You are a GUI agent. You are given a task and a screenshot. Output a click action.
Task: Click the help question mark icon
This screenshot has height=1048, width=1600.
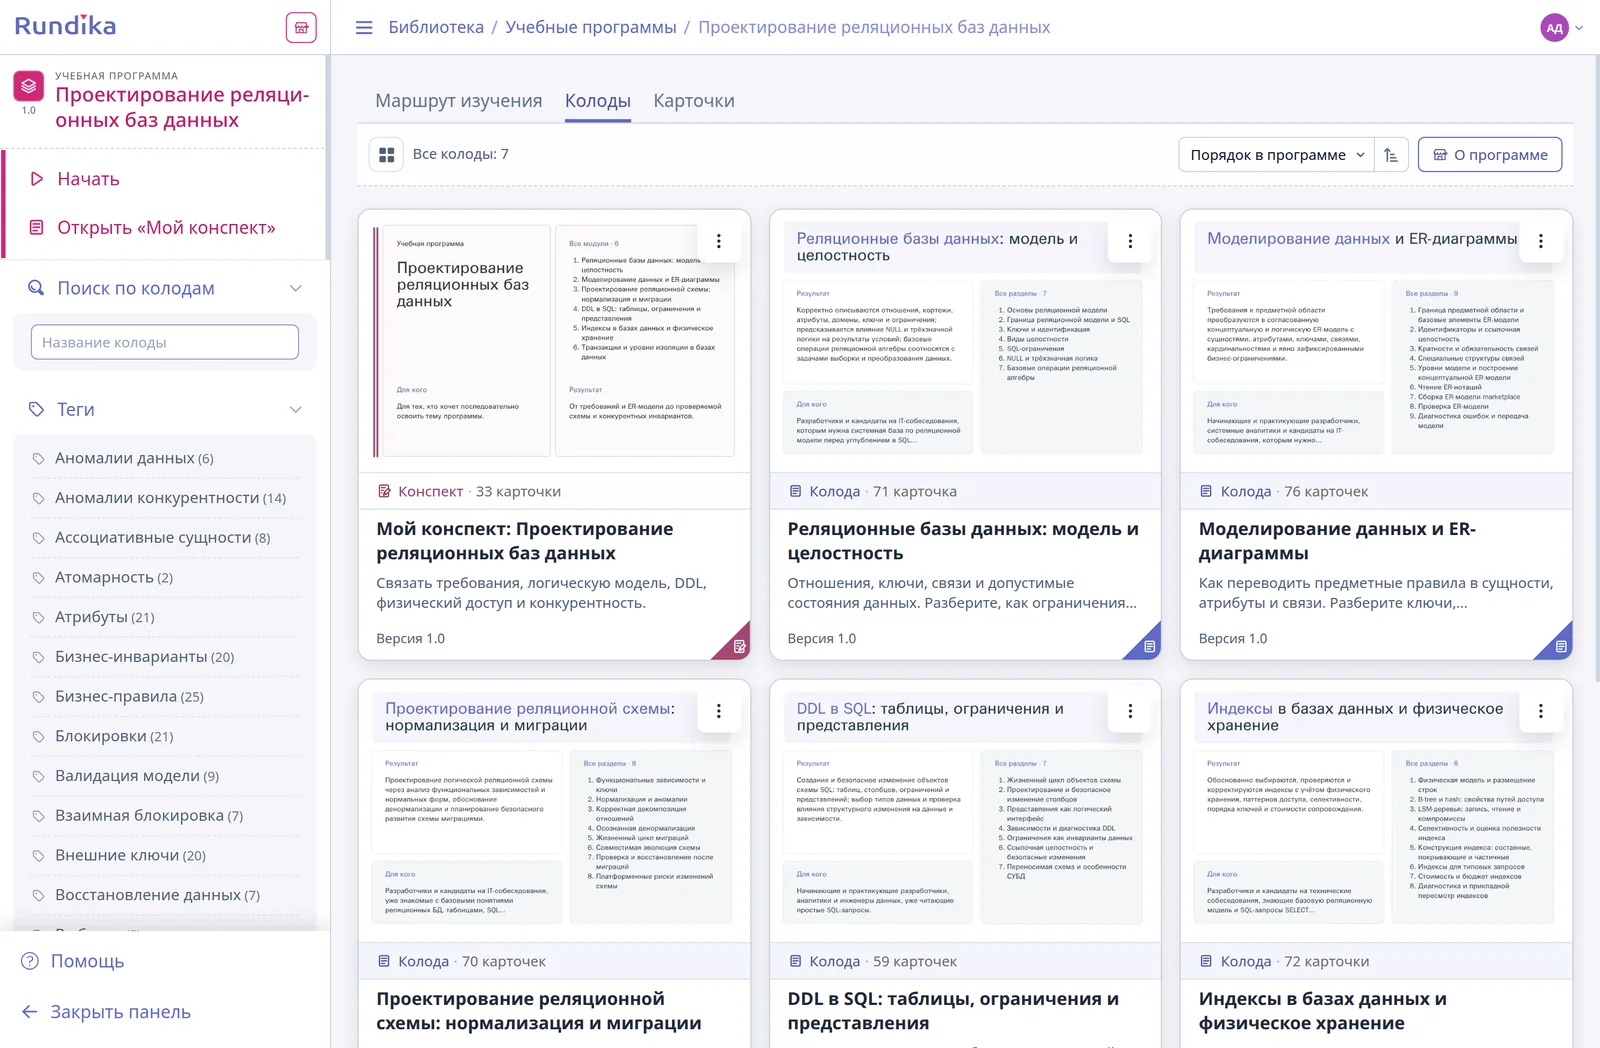(x=30, y=961)
